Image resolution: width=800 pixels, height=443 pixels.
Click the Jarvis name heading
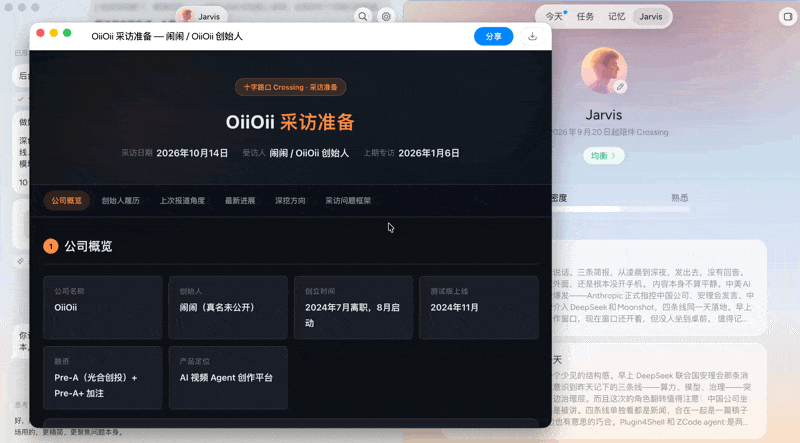coord(604,115)
